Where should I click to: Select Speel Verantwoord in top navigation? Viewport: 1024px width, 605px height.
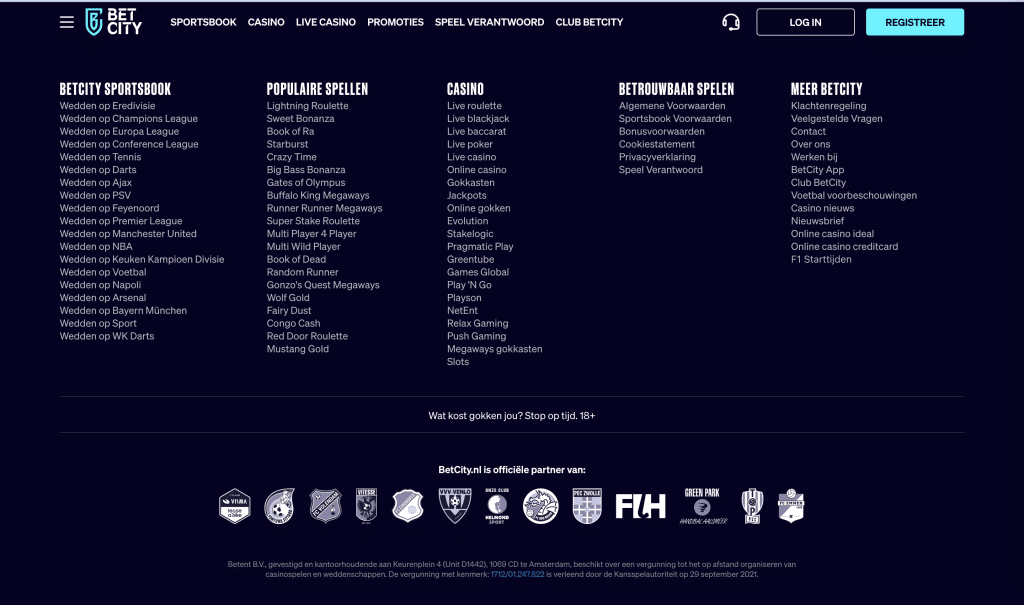coord(489,22)
